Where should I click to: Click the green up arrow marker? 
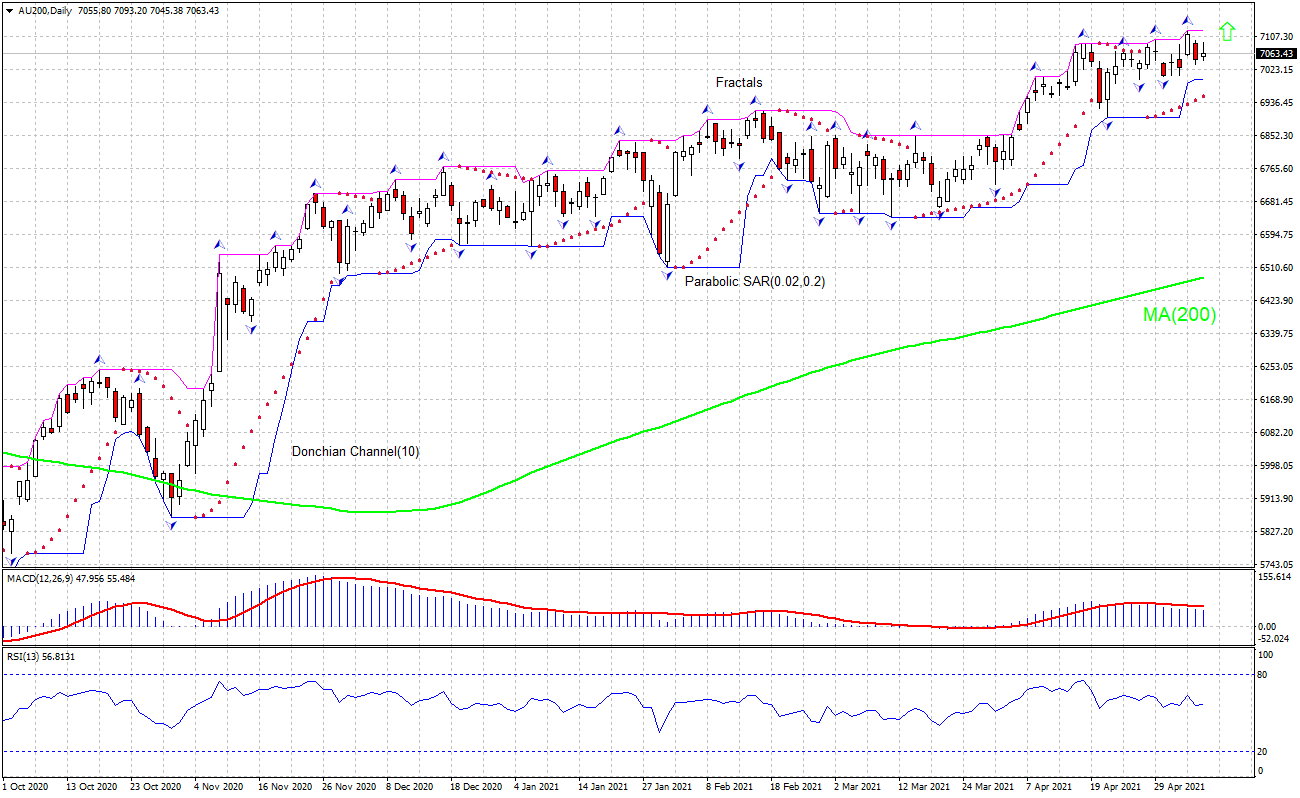tap(1226, 32)
